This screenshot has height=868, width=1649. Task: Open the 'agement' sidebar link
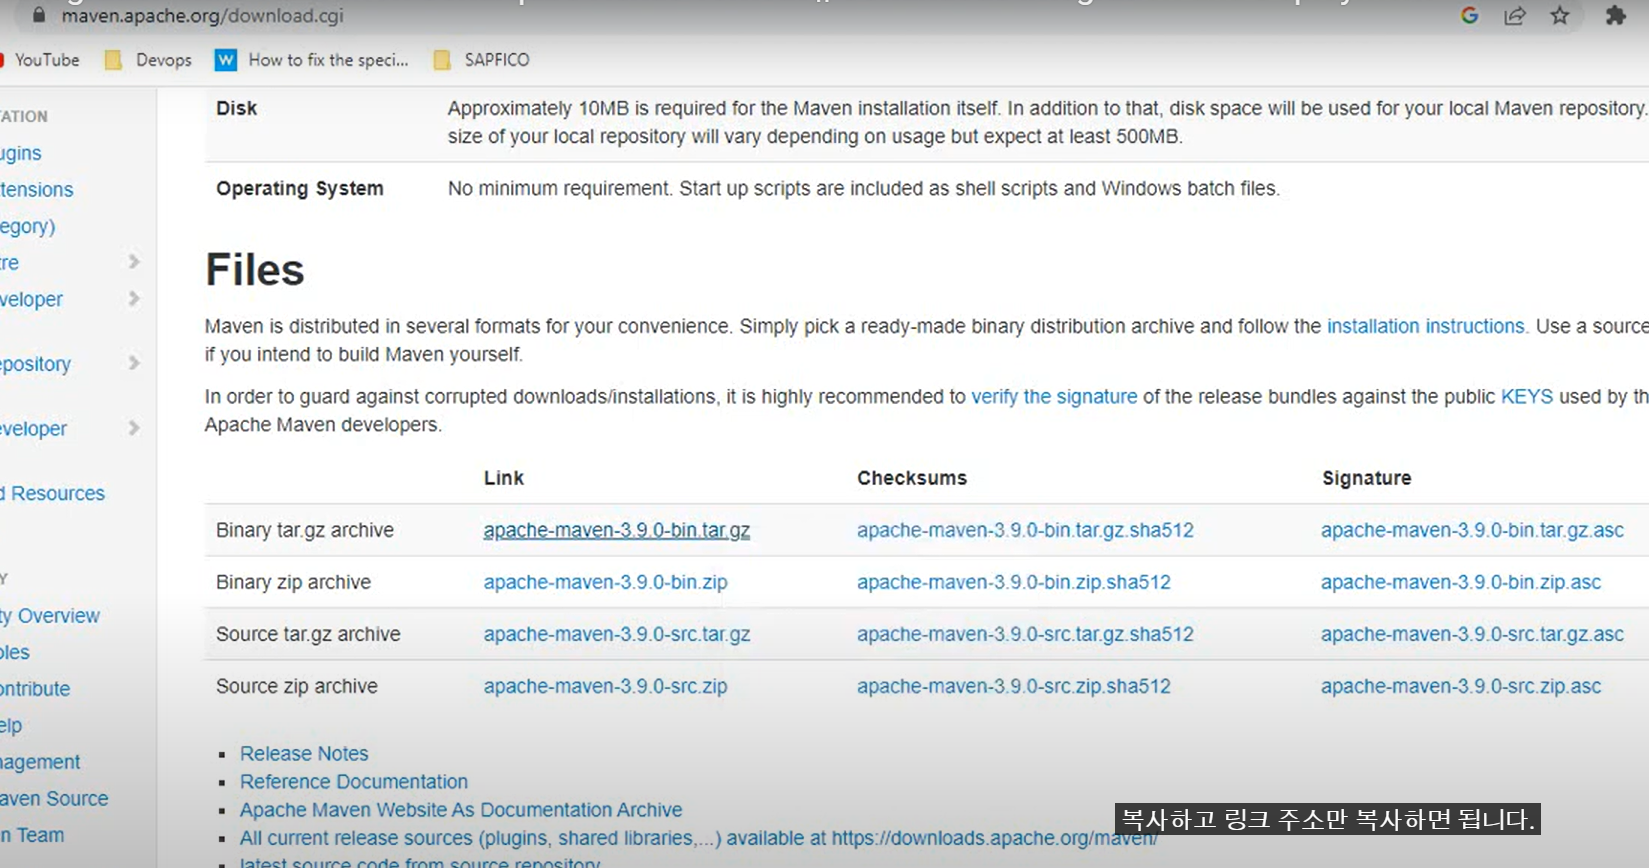[x=40, y=762]
